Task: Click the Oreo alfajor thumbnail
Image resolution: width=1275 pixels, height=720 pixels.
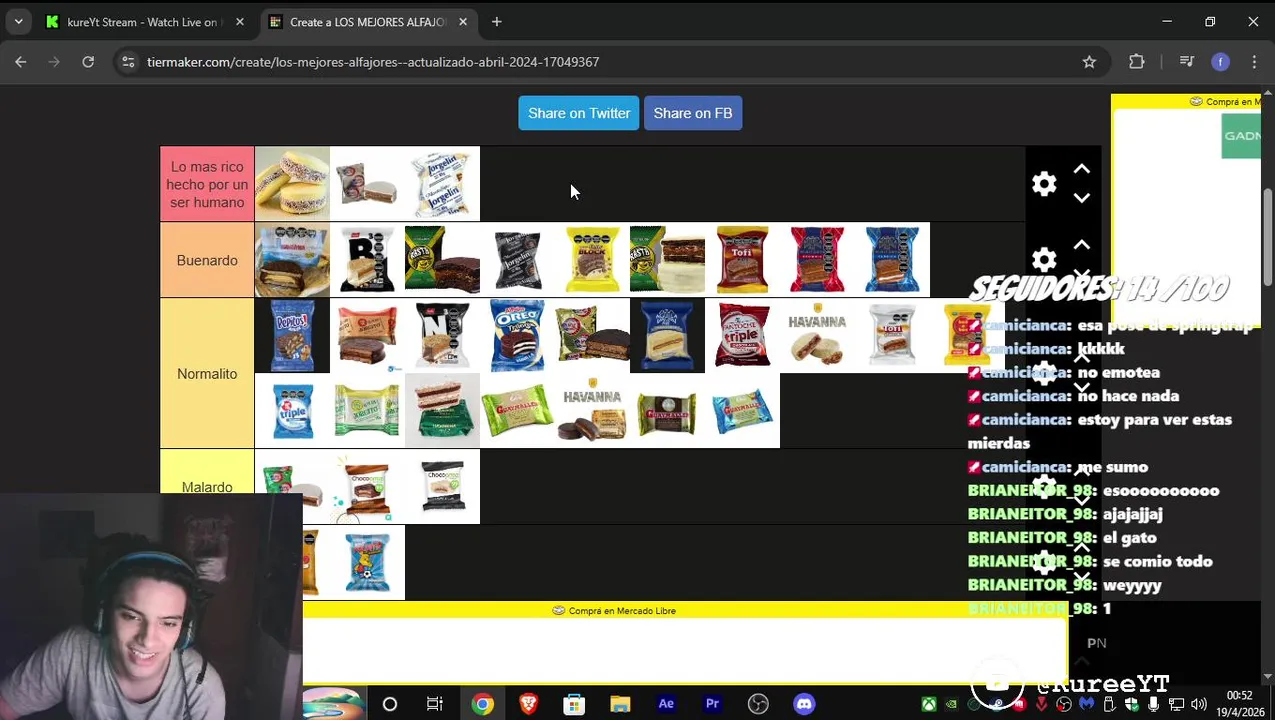Action: coord(517,335)
